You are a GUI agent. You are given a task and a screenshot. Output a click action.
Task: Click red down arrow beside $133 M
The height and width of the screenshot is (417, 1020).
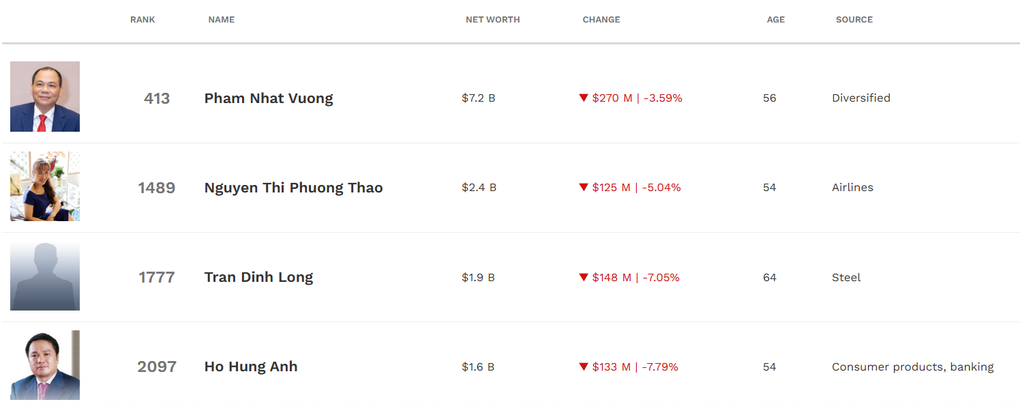point(584,367)
